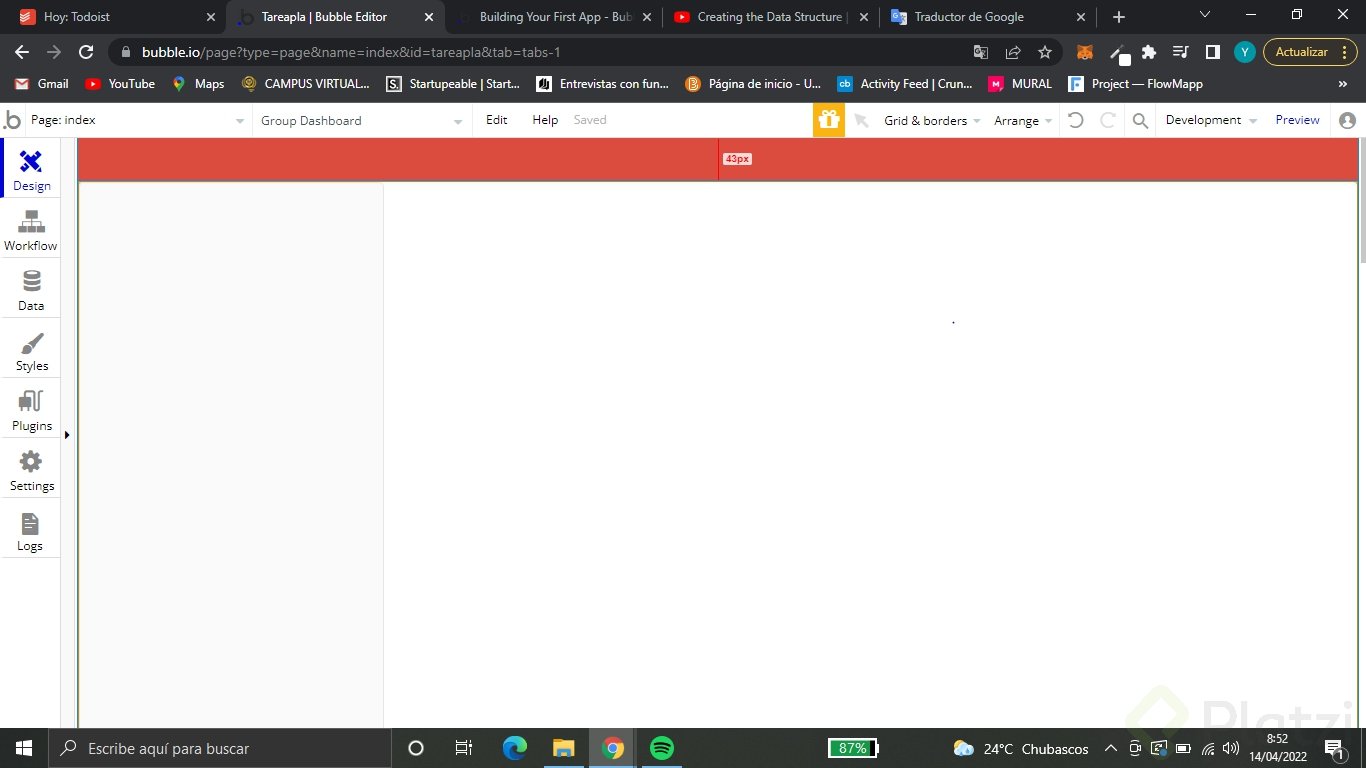Open the Grid & borders dropdown
The width and height of the screenshot is (1366, 768).
[x=932, y=120]
